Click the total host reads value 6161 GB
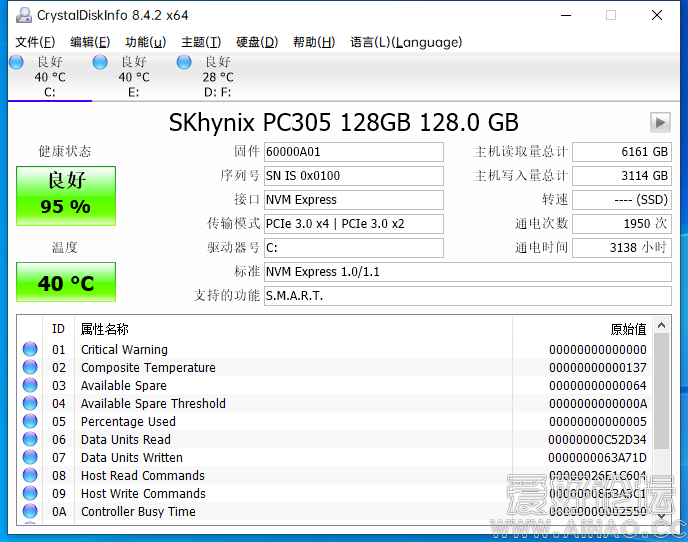Image resolution: width=688 pixels, height=542 pixels. 622,152
